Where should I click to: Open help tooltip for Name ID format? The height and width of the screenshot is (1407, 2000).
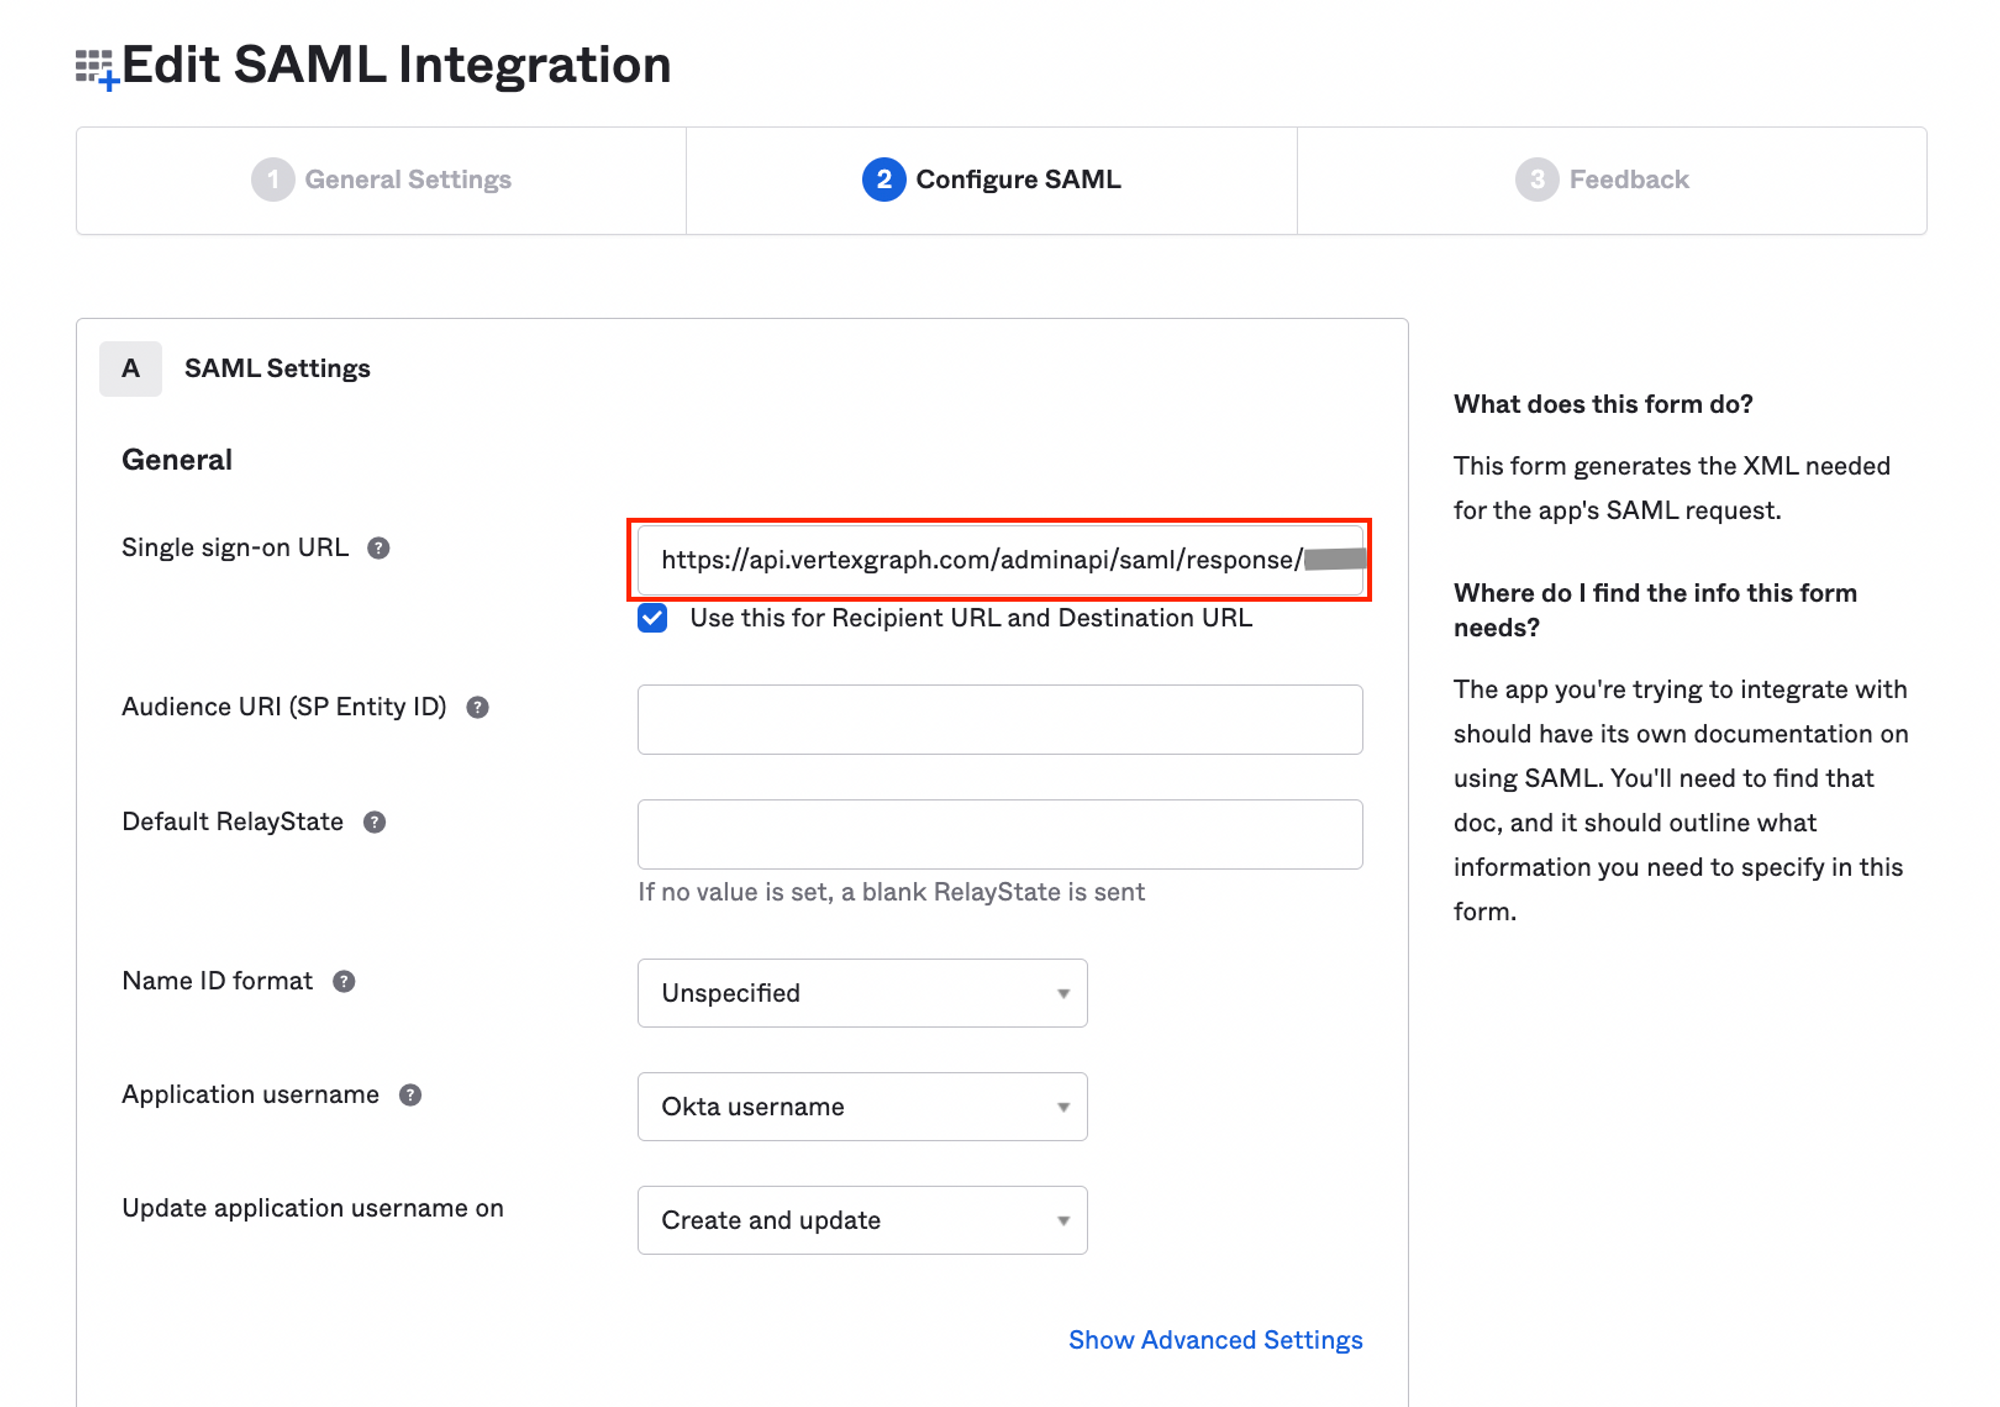point(343,981)
